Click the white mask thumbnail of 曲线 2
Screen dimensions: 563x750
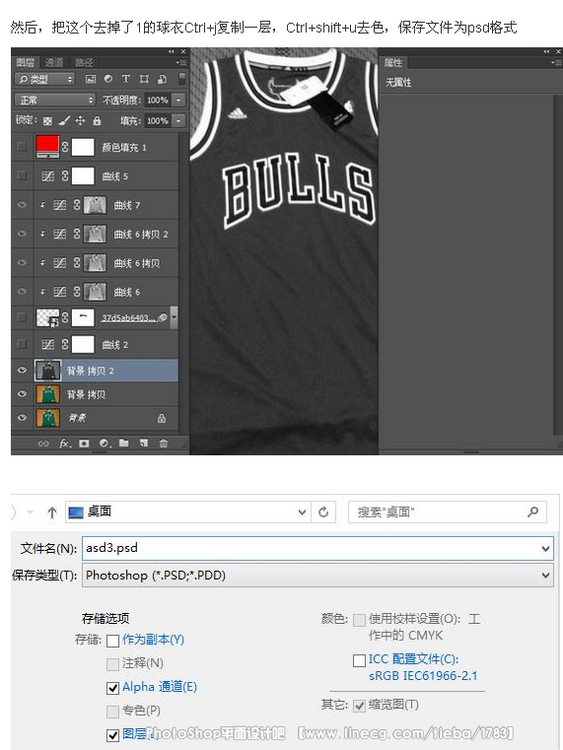pos(83,344)
